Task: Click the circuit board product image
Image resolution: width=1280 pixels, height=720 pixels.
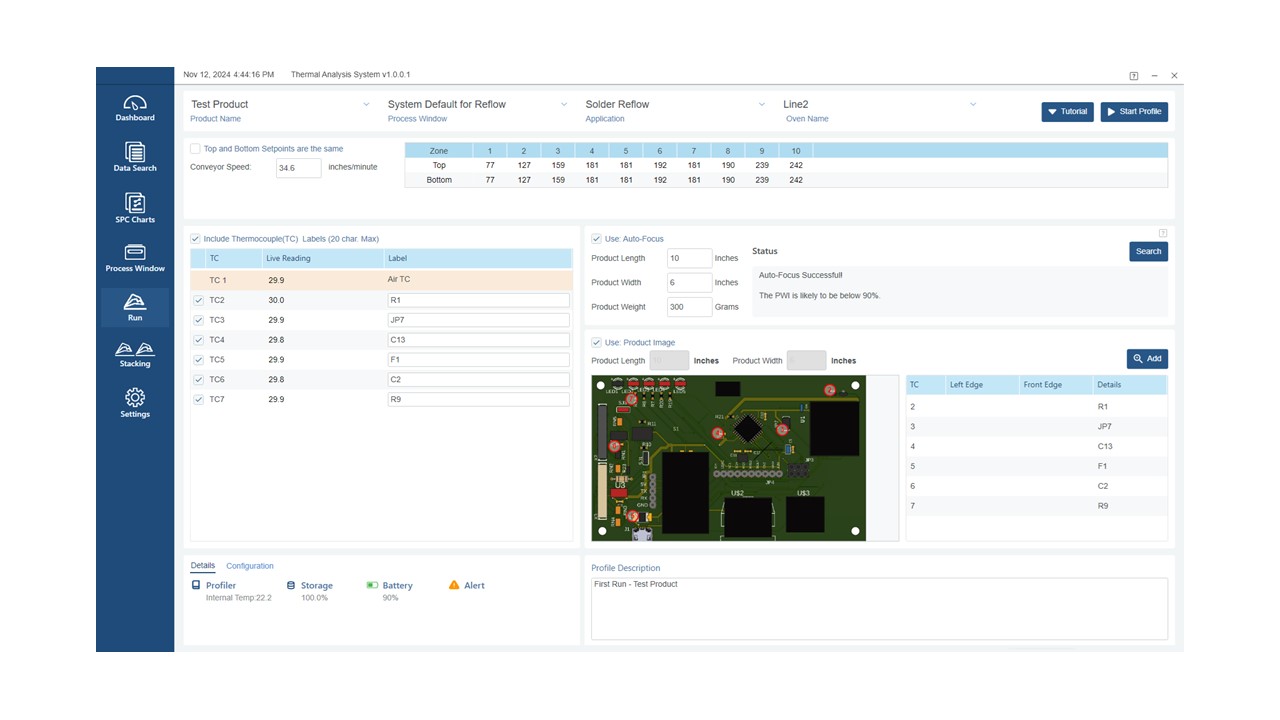Action: [x=729, y=458]
